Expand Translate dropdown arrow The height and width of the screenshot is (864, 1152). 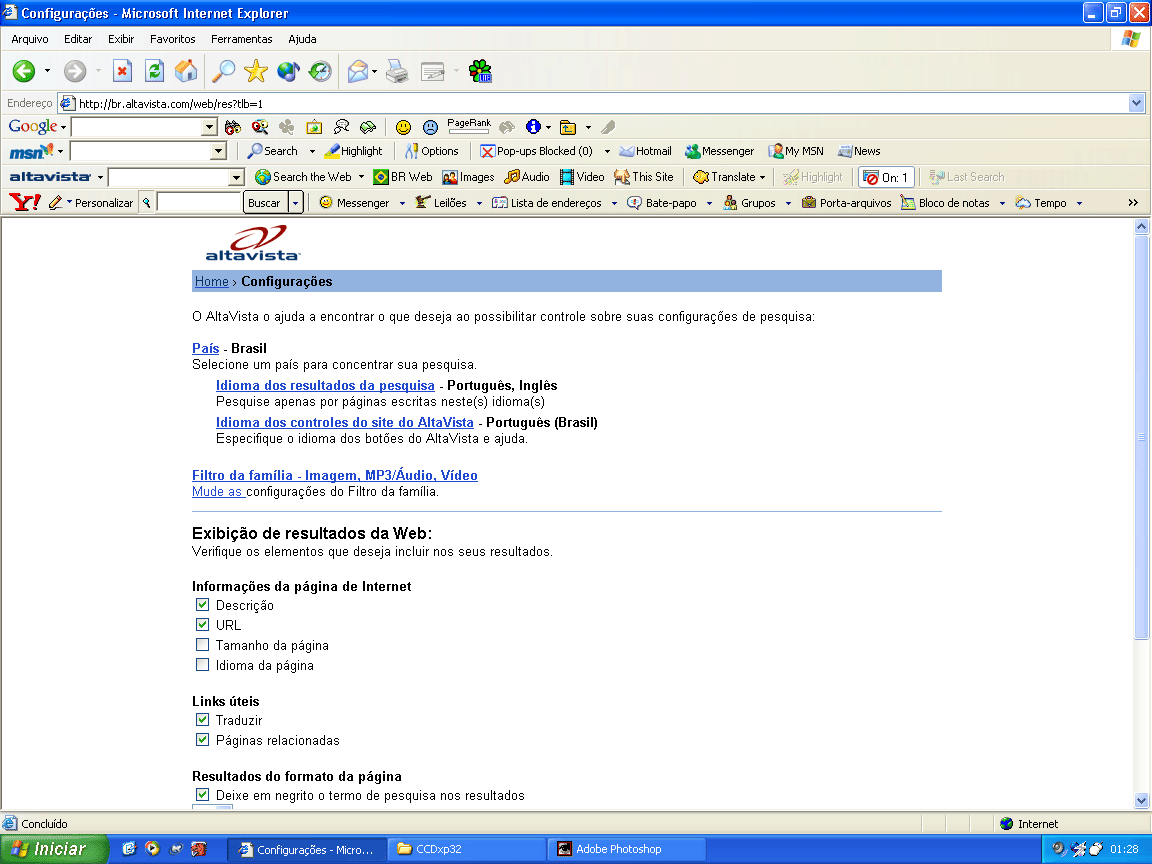pyautogui.click(x=763, y=177)
